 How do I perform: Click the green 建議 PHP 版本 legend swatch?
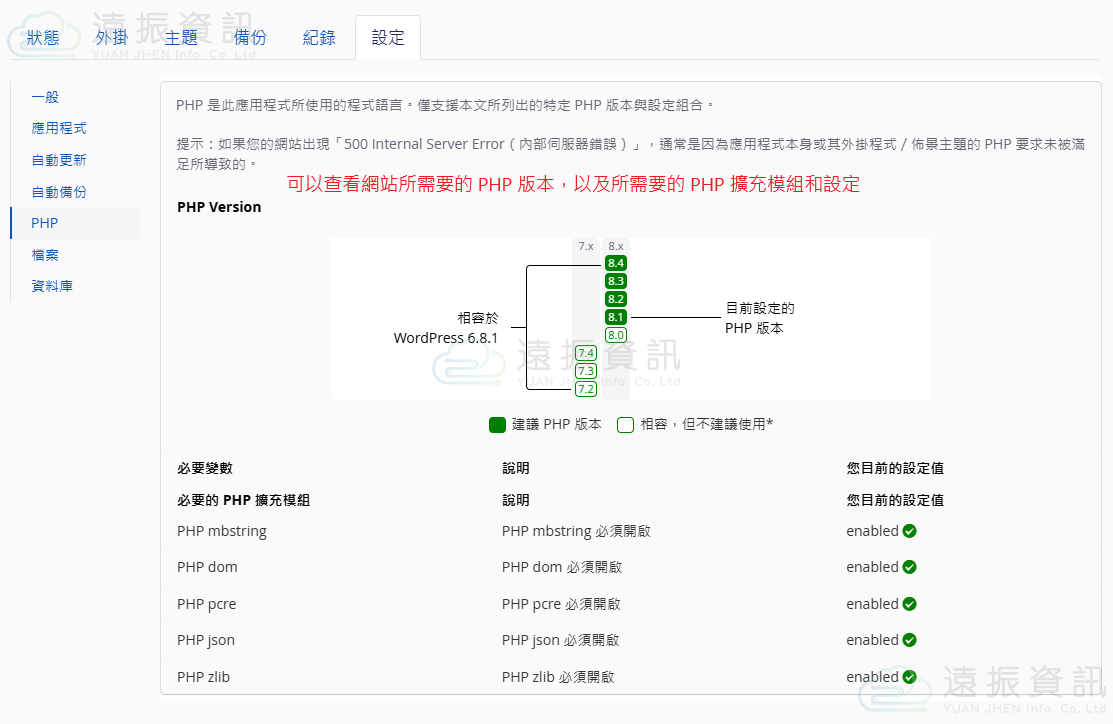pyautogui.click(x=497, y=424)
